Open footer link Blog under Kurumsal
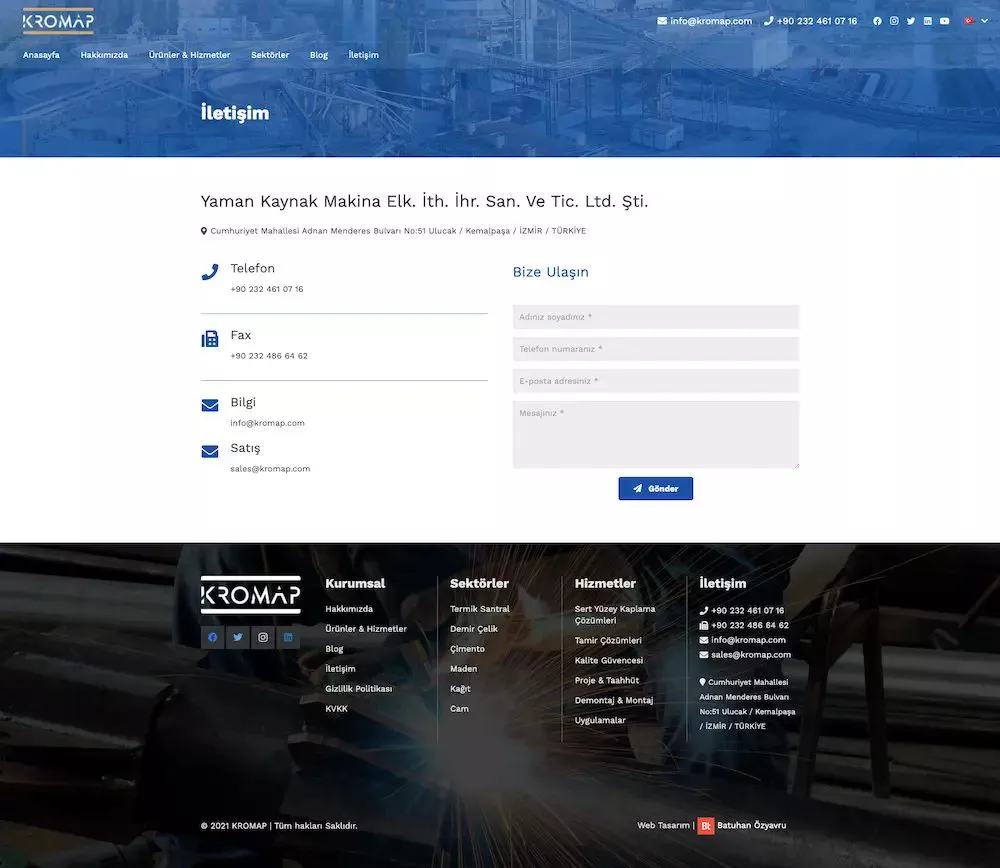Viewport: 1000px width, 868px height. click(334, 649)
